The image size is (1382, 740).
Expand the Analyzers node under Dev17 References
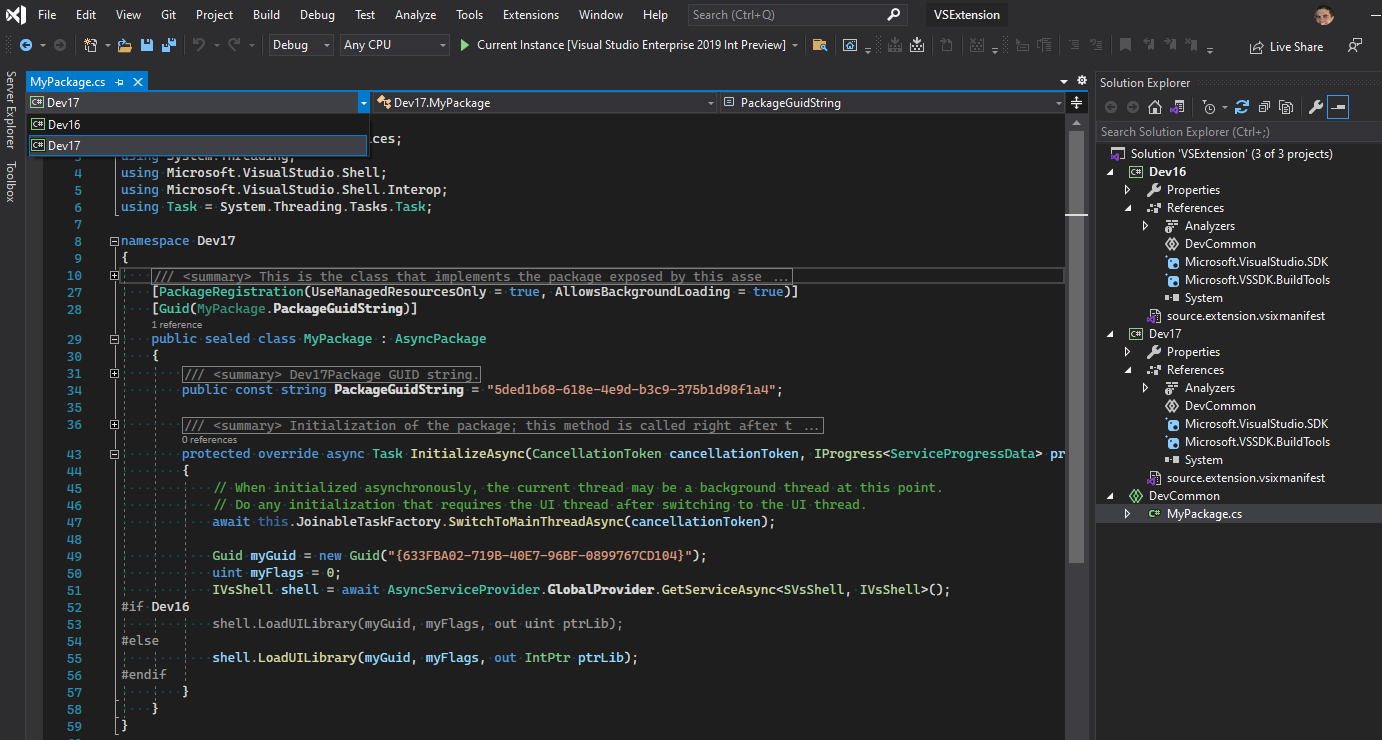(1145, 387)
